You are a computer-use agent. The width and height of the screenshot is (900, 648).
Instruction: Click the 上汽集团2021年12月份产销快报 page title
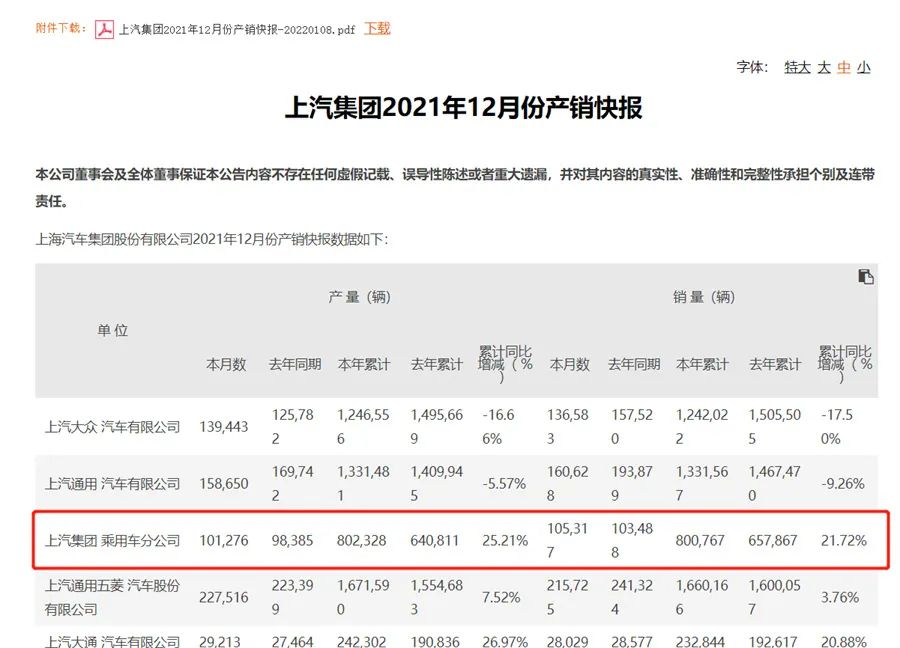tap(463, 108)
